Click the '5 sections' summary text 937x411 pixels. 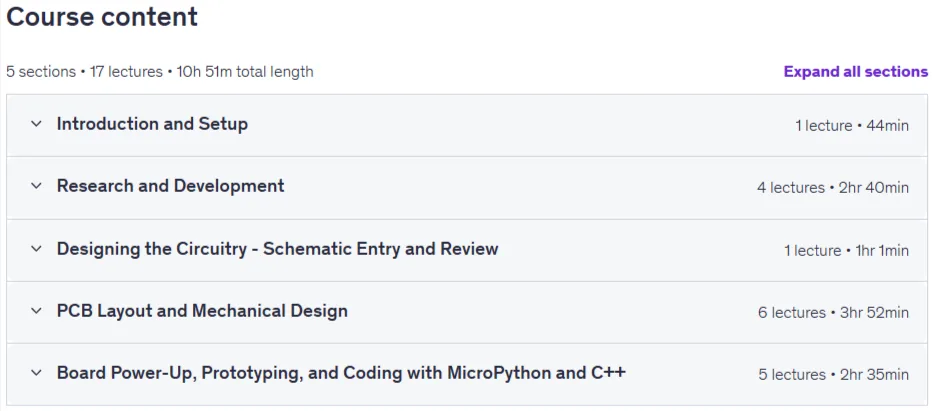click(41, 72)
